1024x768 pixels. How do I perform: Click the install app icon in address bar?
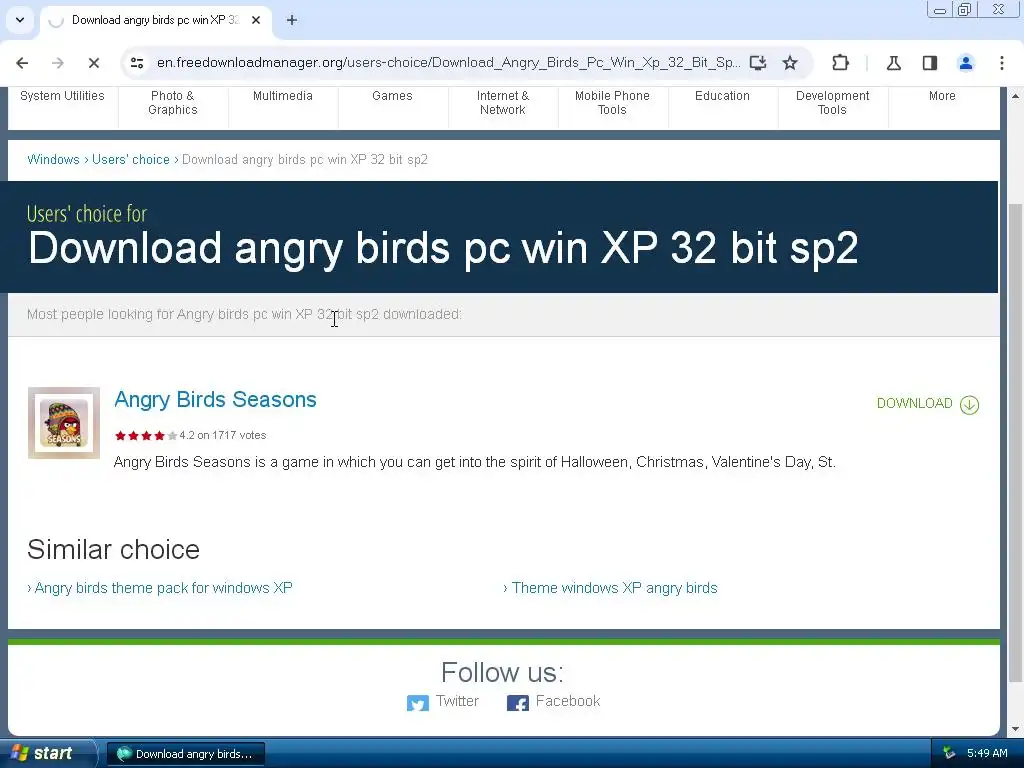click(758, 63)
